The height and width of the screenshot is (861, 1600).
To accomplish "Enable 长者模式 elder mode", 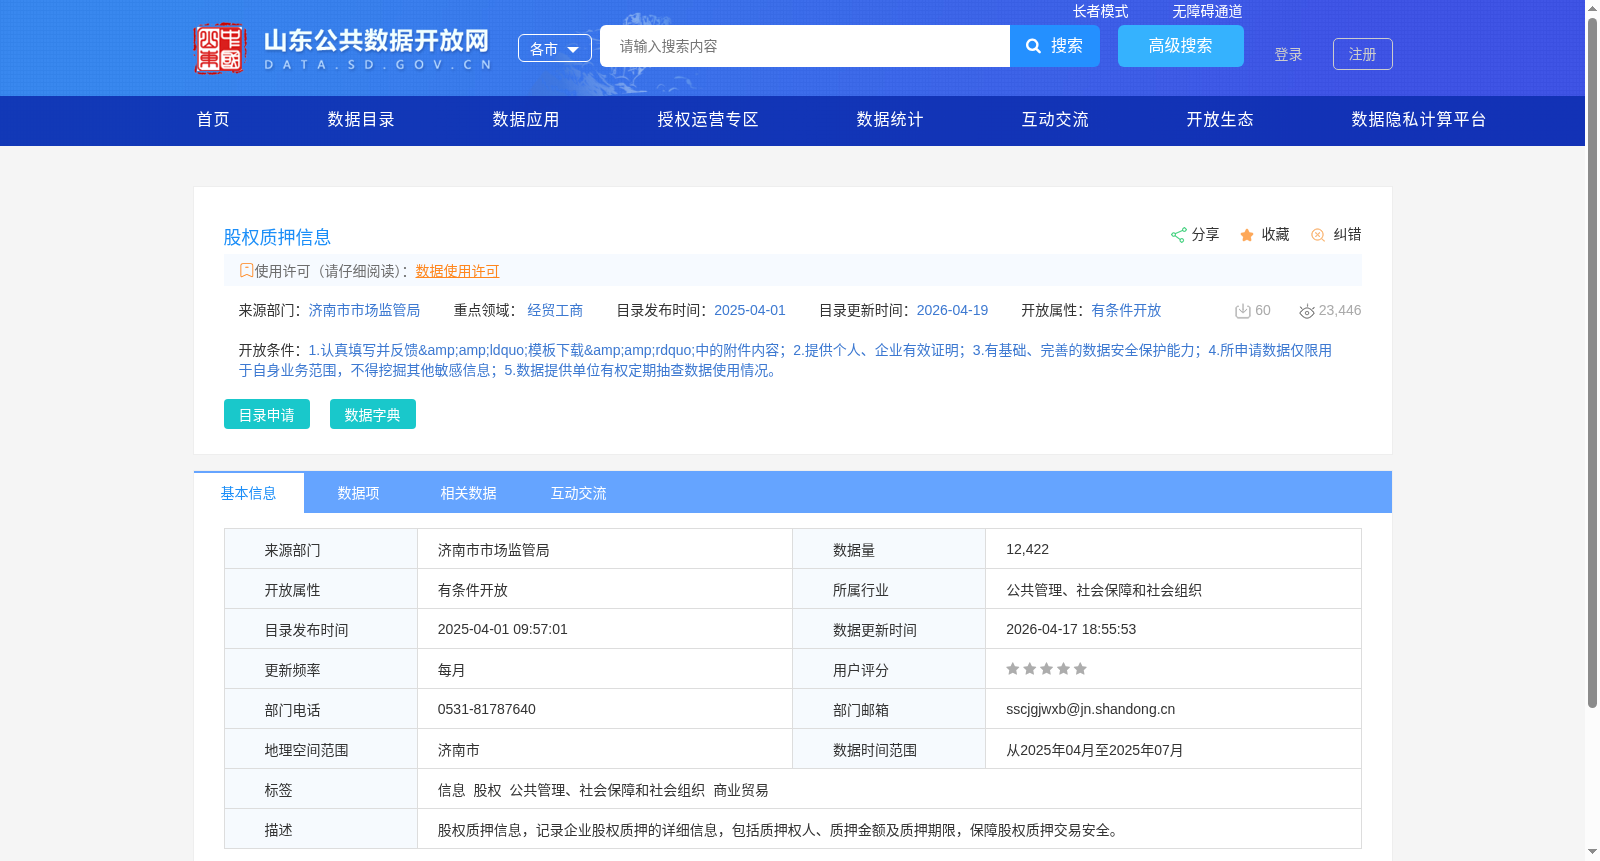I will 1100,11.
